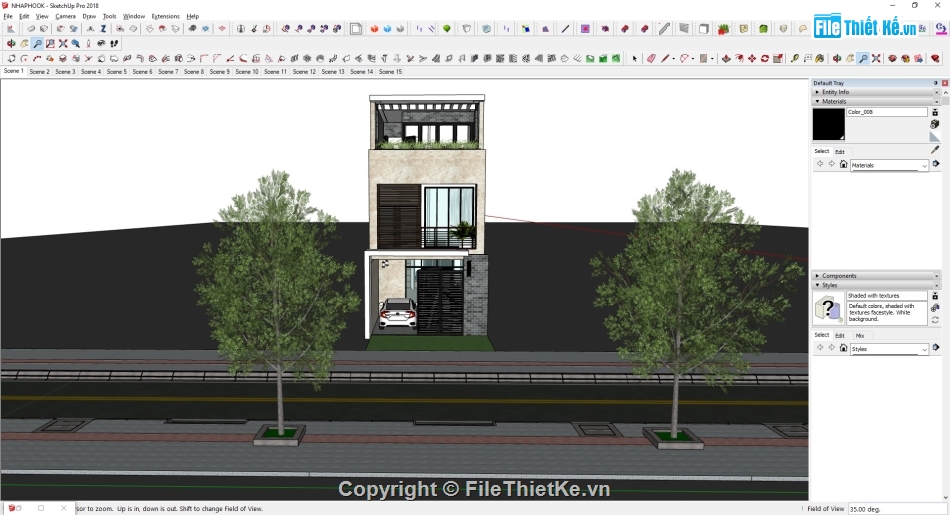Viewport: 950px width, 515px height.
Task: Switch to Scene 12 tab
Action: (x=304, y=71)
